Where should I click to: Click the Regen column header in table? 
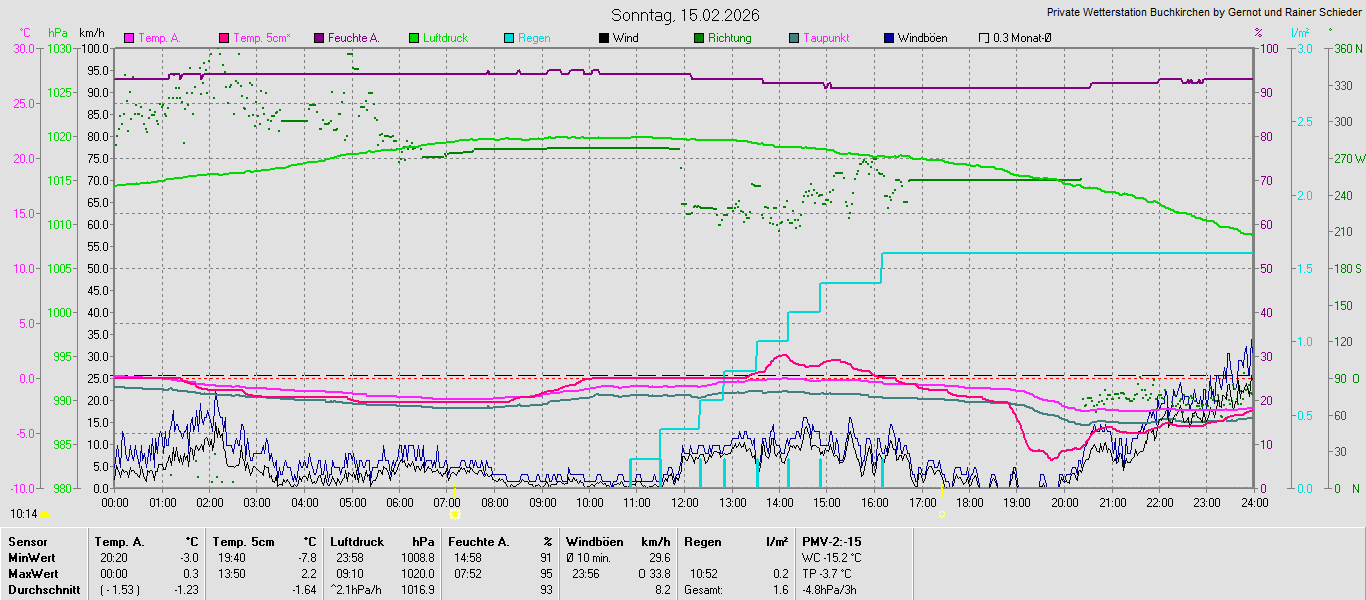pos(701,541)
